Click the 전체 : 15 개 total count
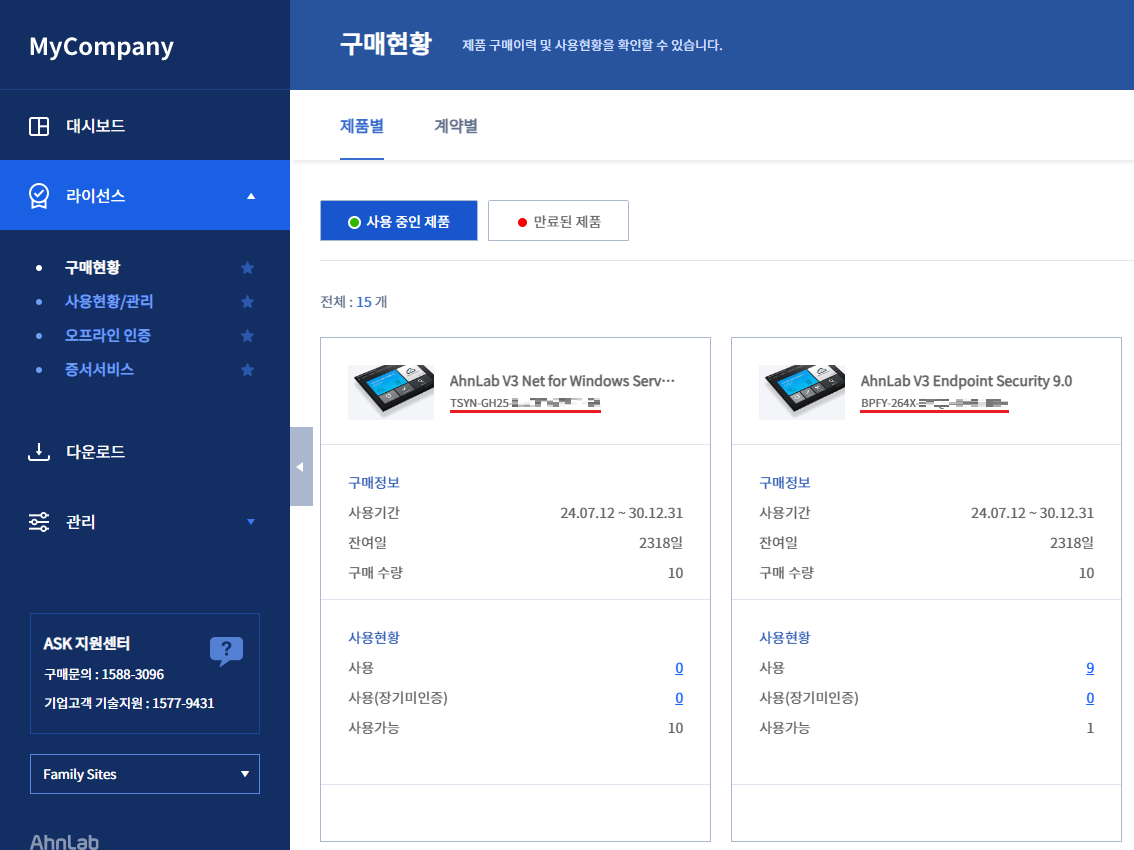The height and width of the screenshot is (850, 1134). (354, 302)
